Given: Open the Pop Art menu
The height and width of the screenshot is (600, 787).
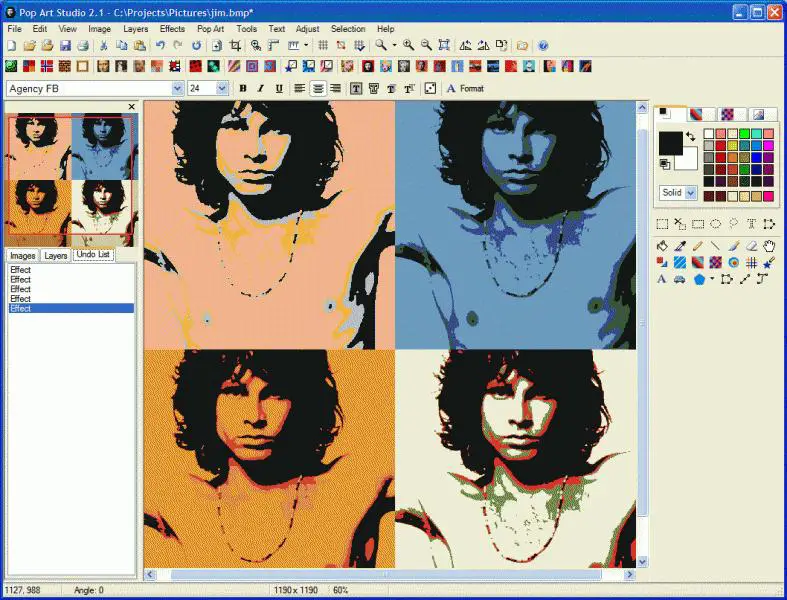Looking at the screenshot, I should tap(210, 29).
